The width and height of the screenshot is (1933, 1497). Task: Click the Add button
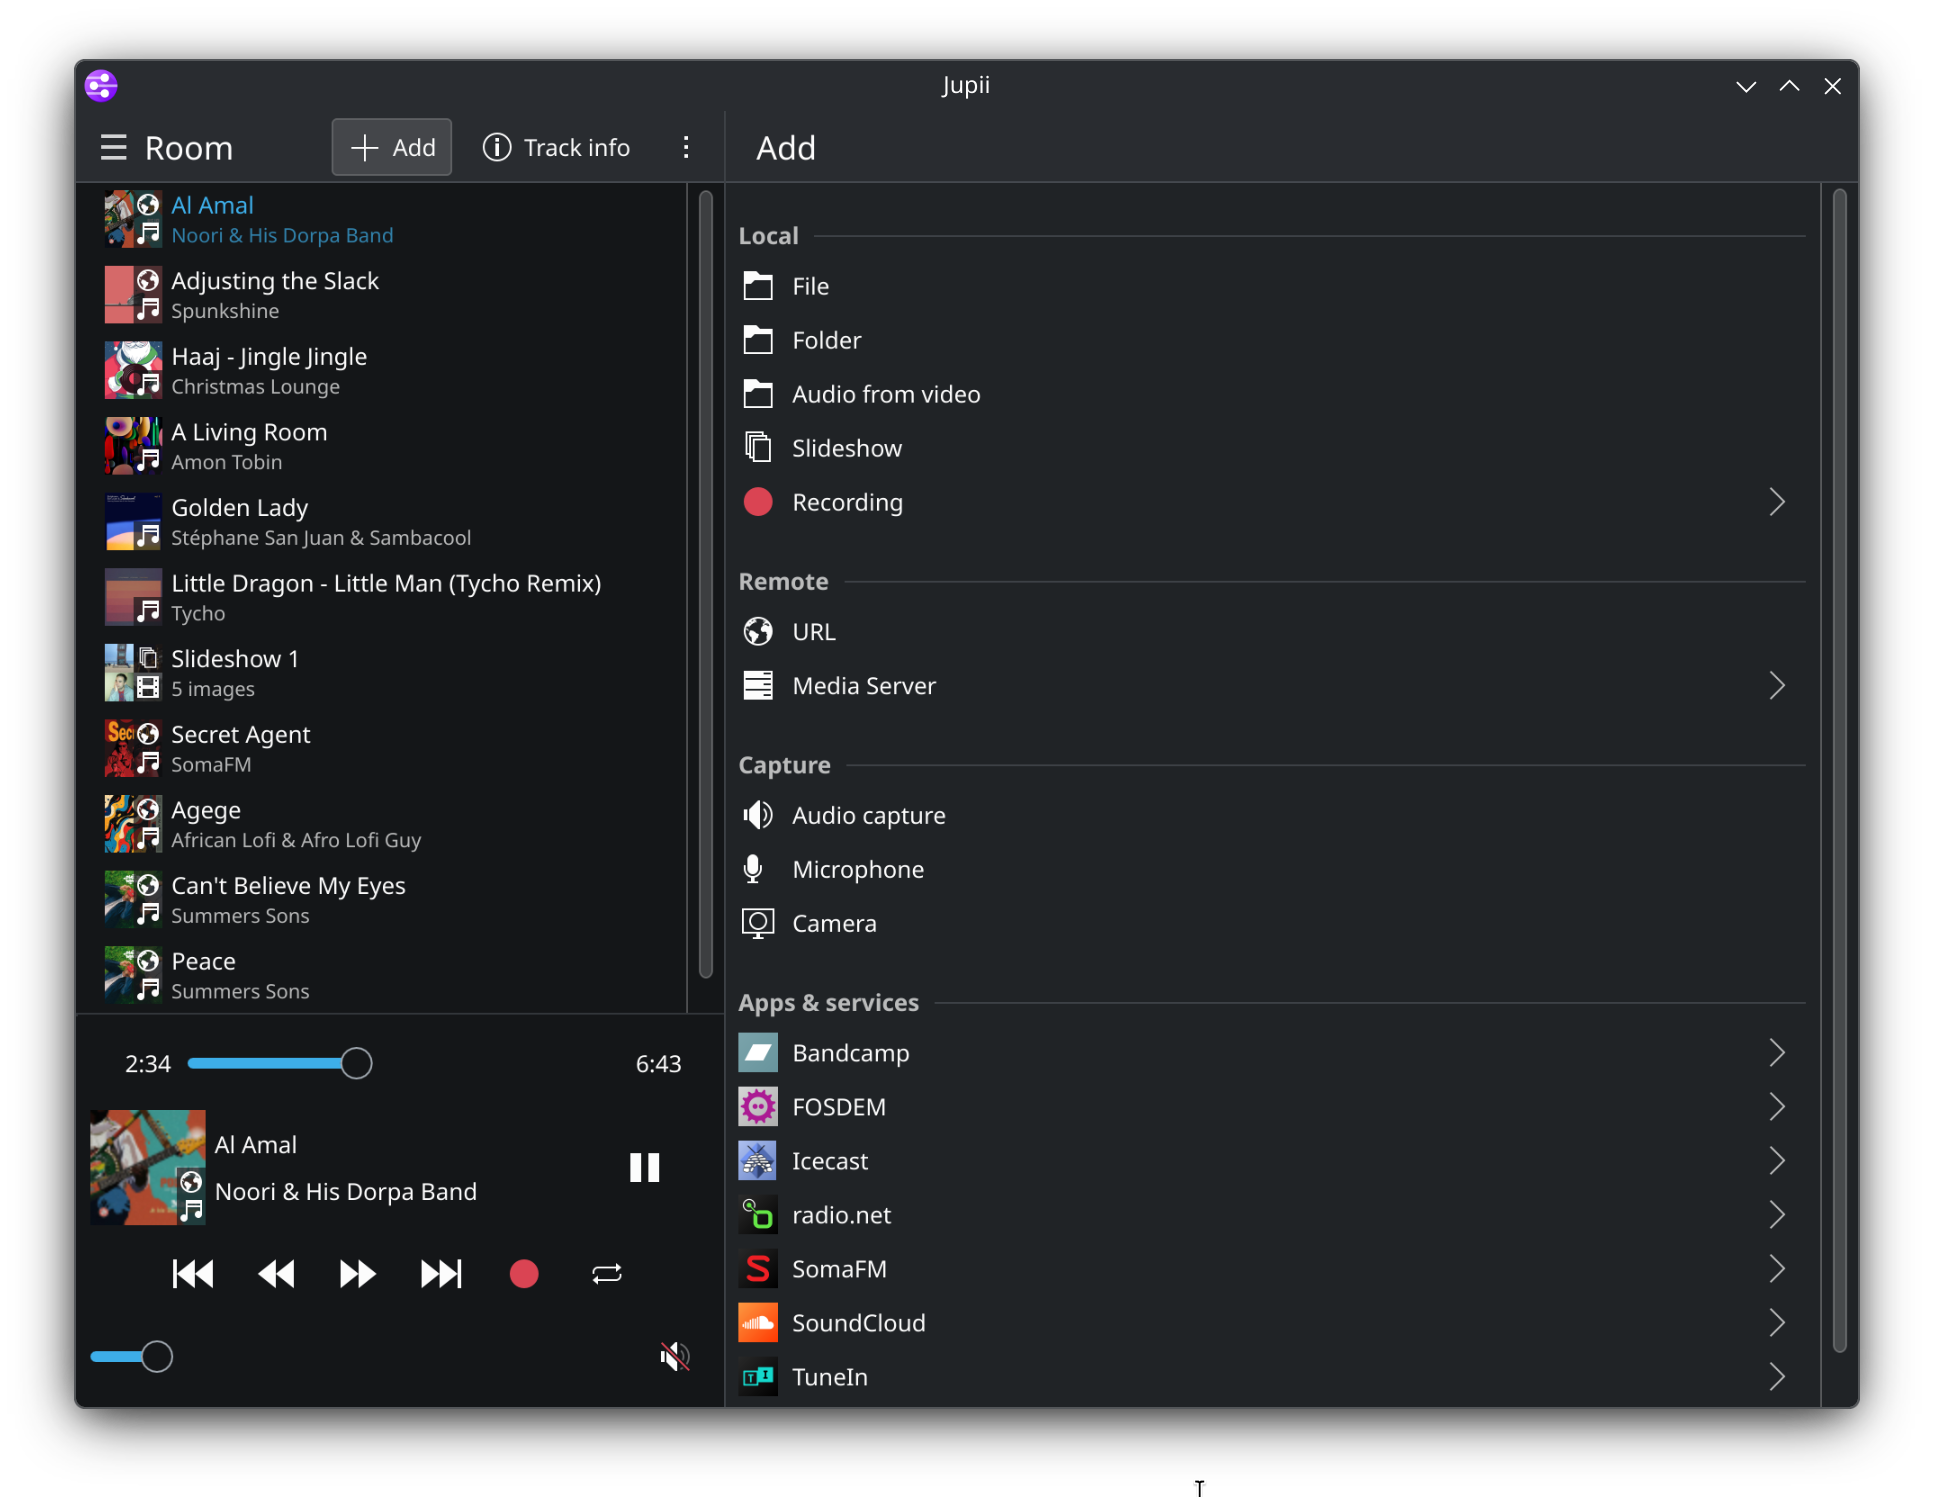coord(392,148)
